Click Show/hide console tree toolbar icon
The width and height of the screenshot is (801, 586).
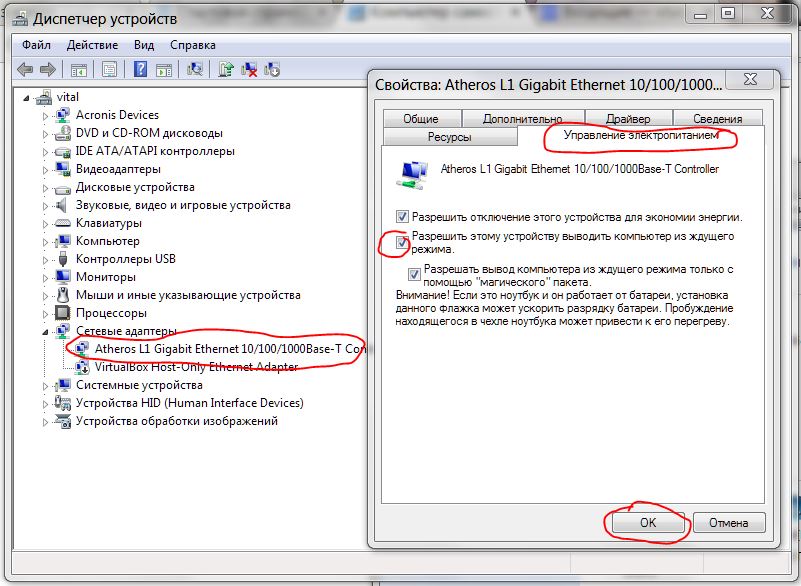[79, 69]
